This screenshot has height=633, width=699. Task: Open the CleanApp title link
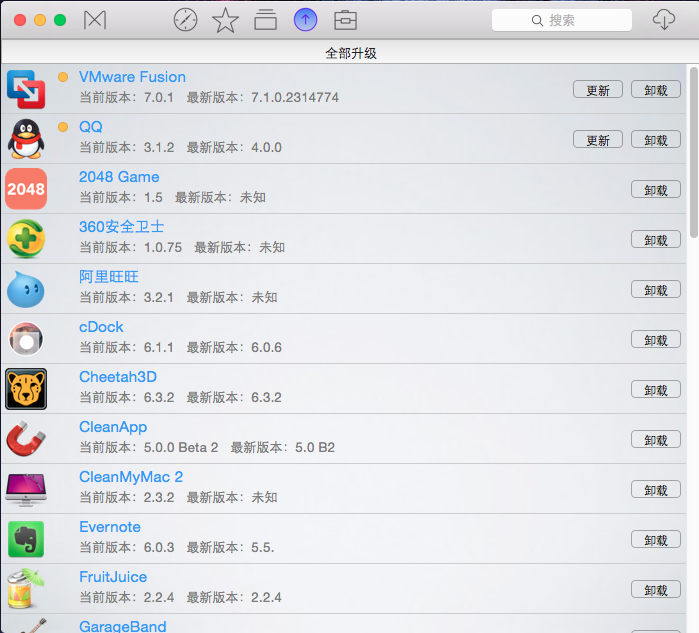(x=113, y=427)
